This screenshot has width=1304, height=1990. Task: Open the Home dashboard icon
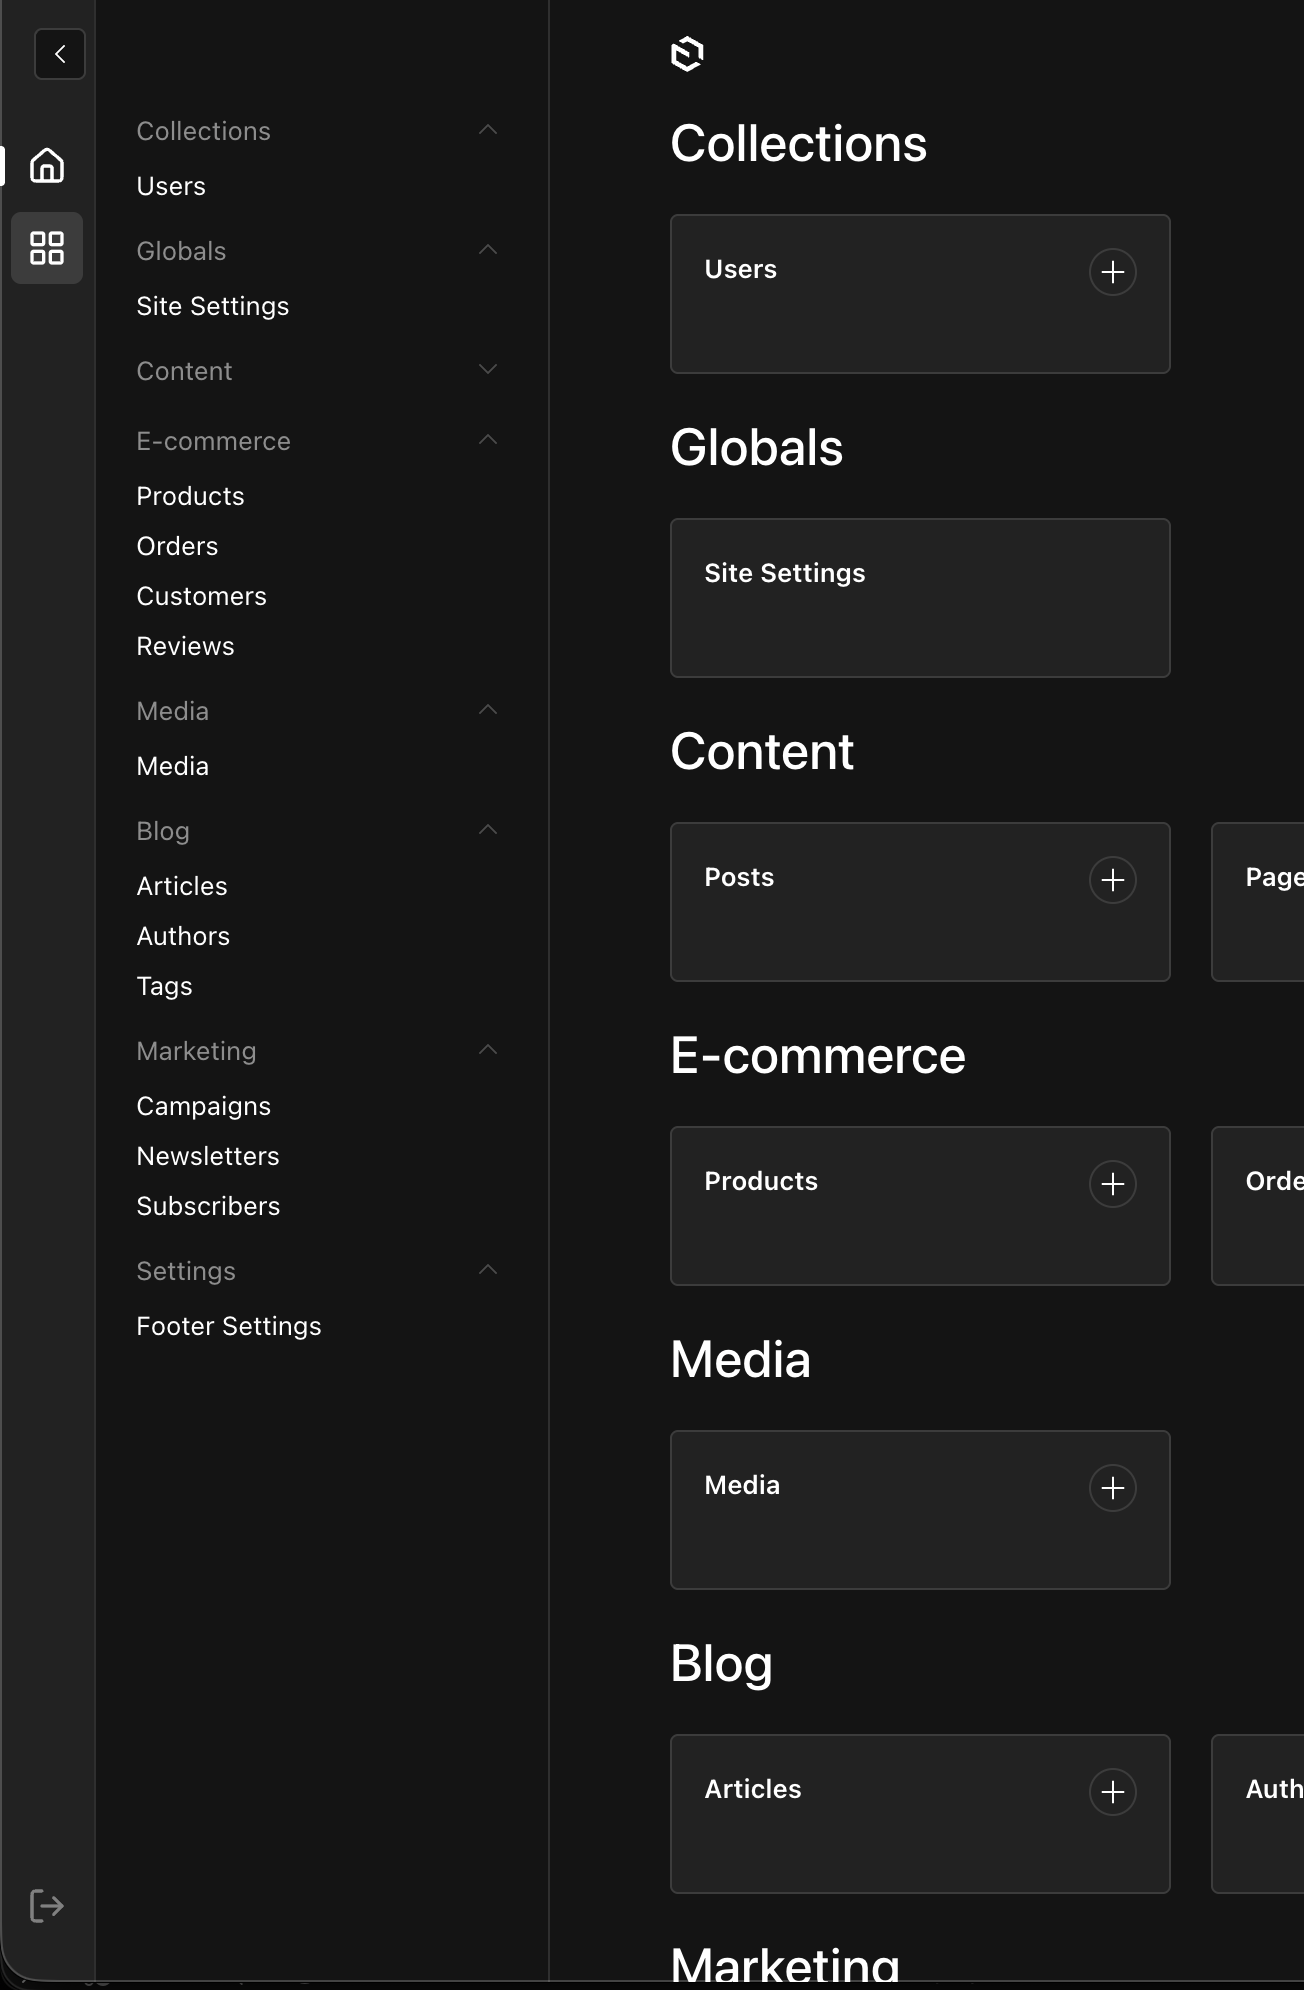[47, 165]
